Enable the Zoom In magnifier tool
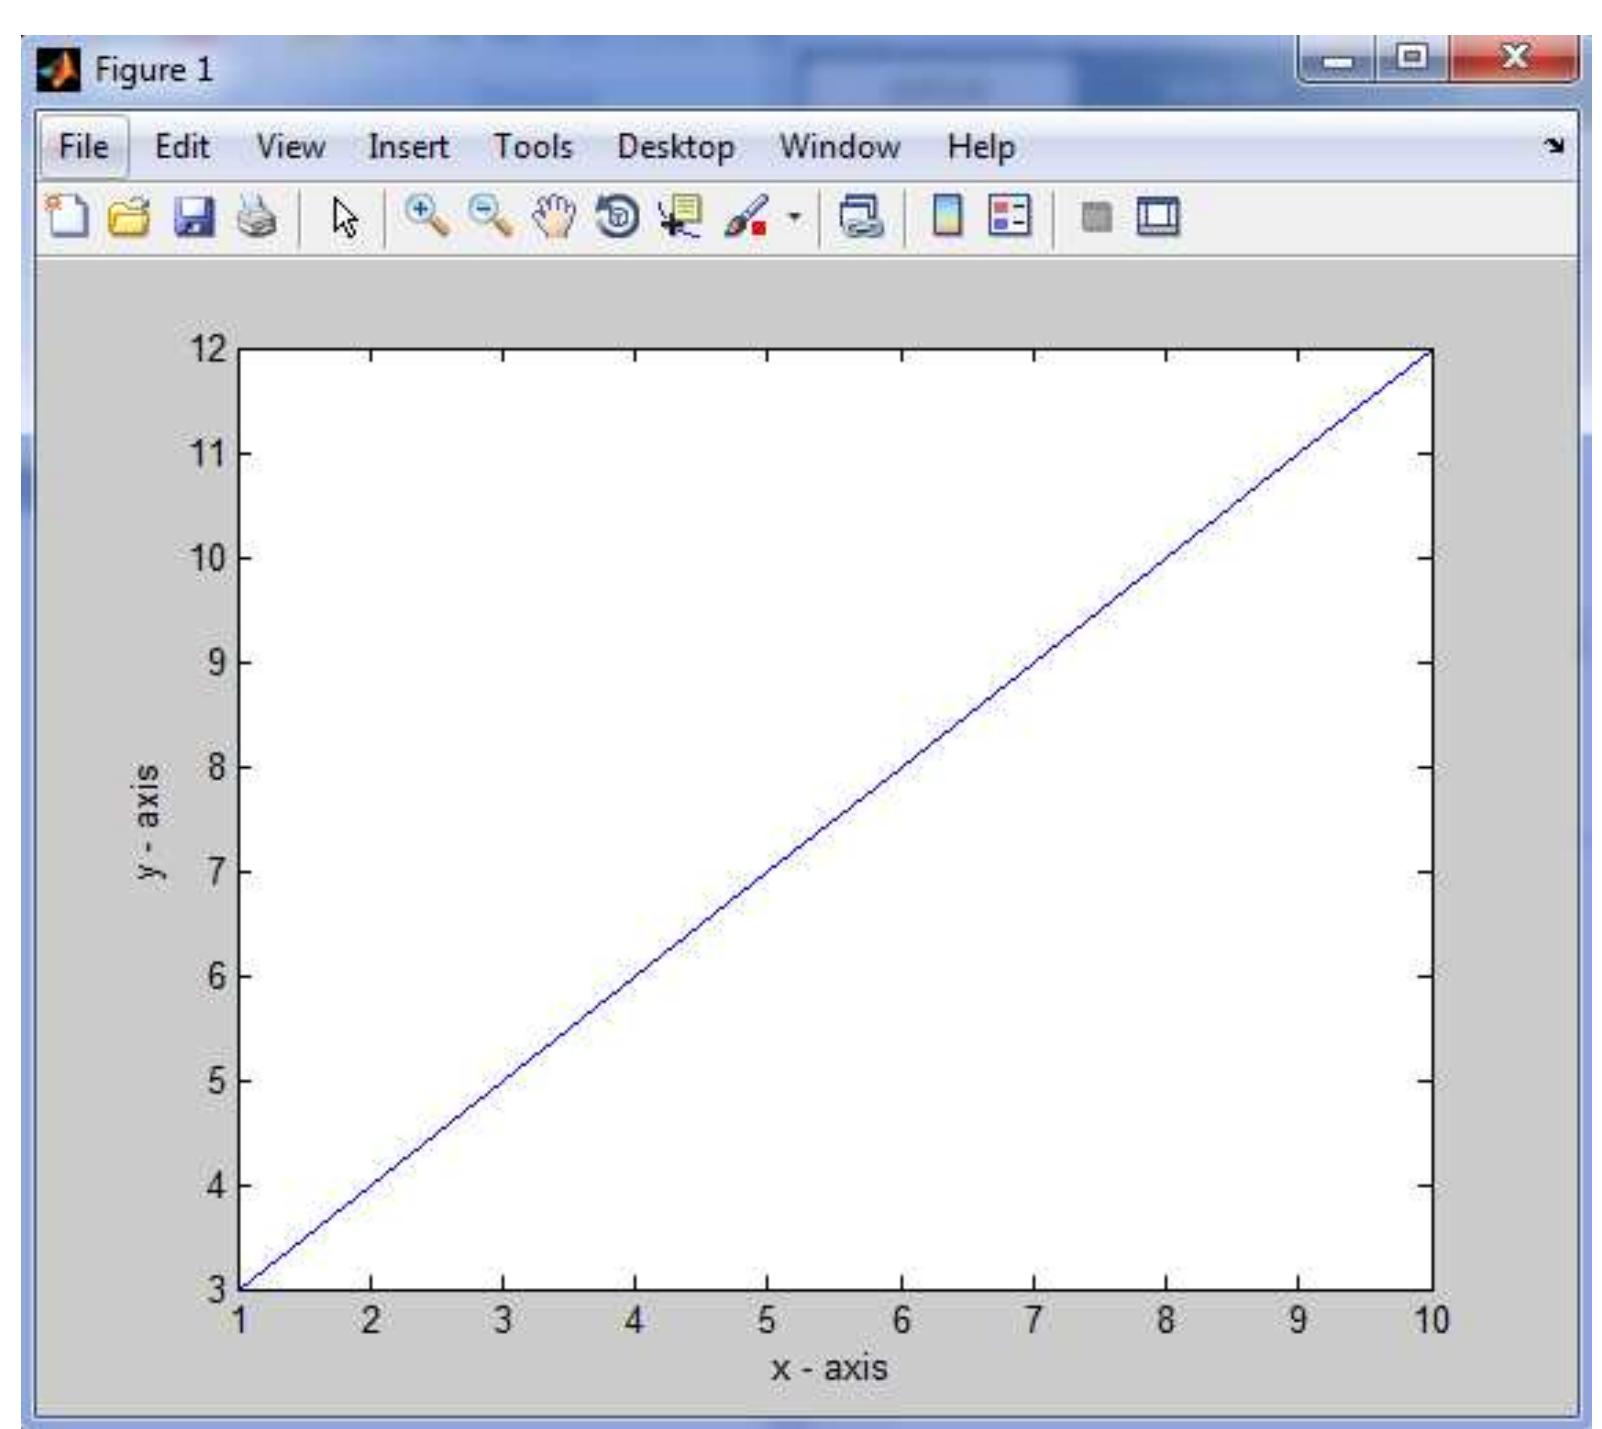The width and height of the screenshot is (1602, 1429). point(427,216)
